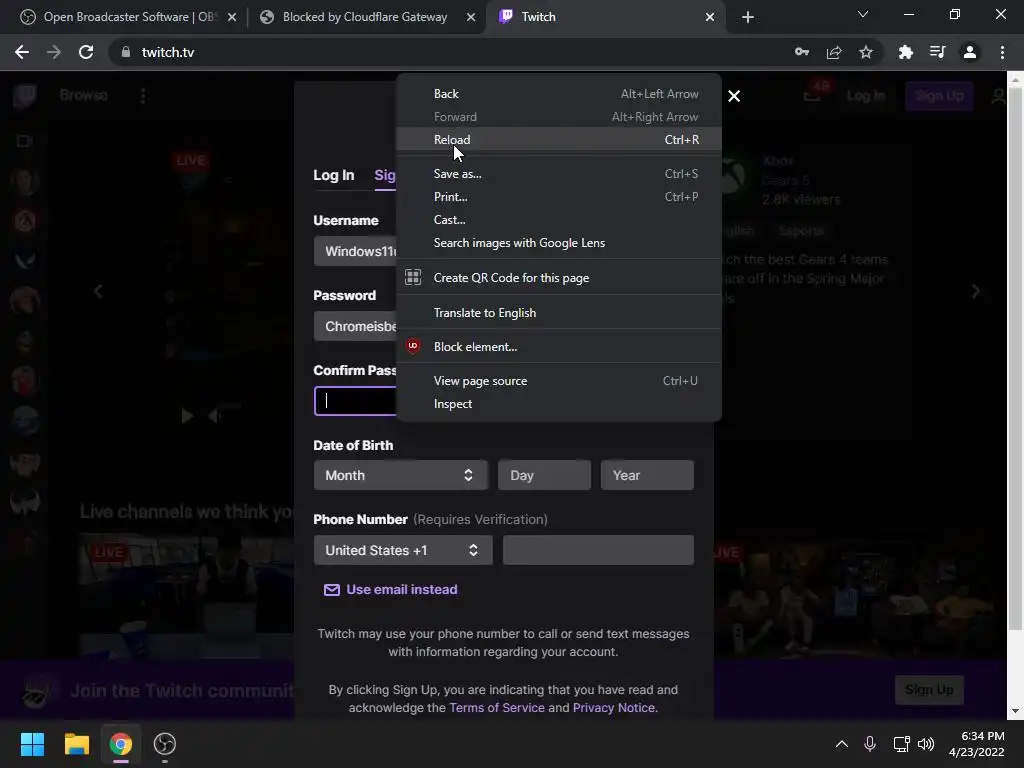Click Use email instead link
1024x768 pixels.
click(x=402, y=590)
